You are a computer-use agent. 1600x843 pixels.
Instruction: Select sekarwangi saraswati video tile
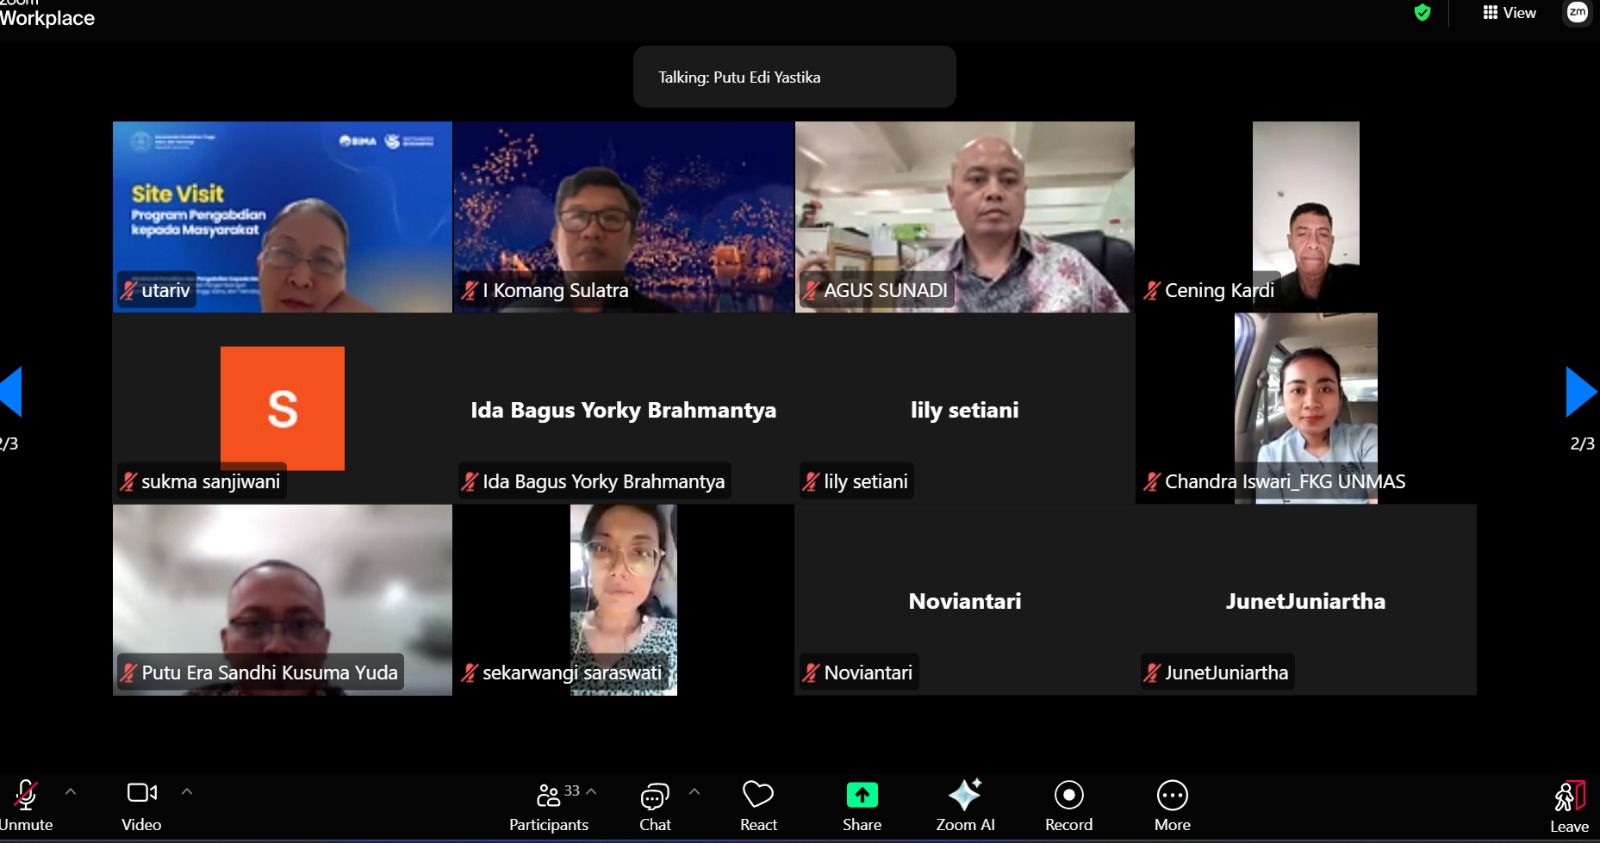623,600
